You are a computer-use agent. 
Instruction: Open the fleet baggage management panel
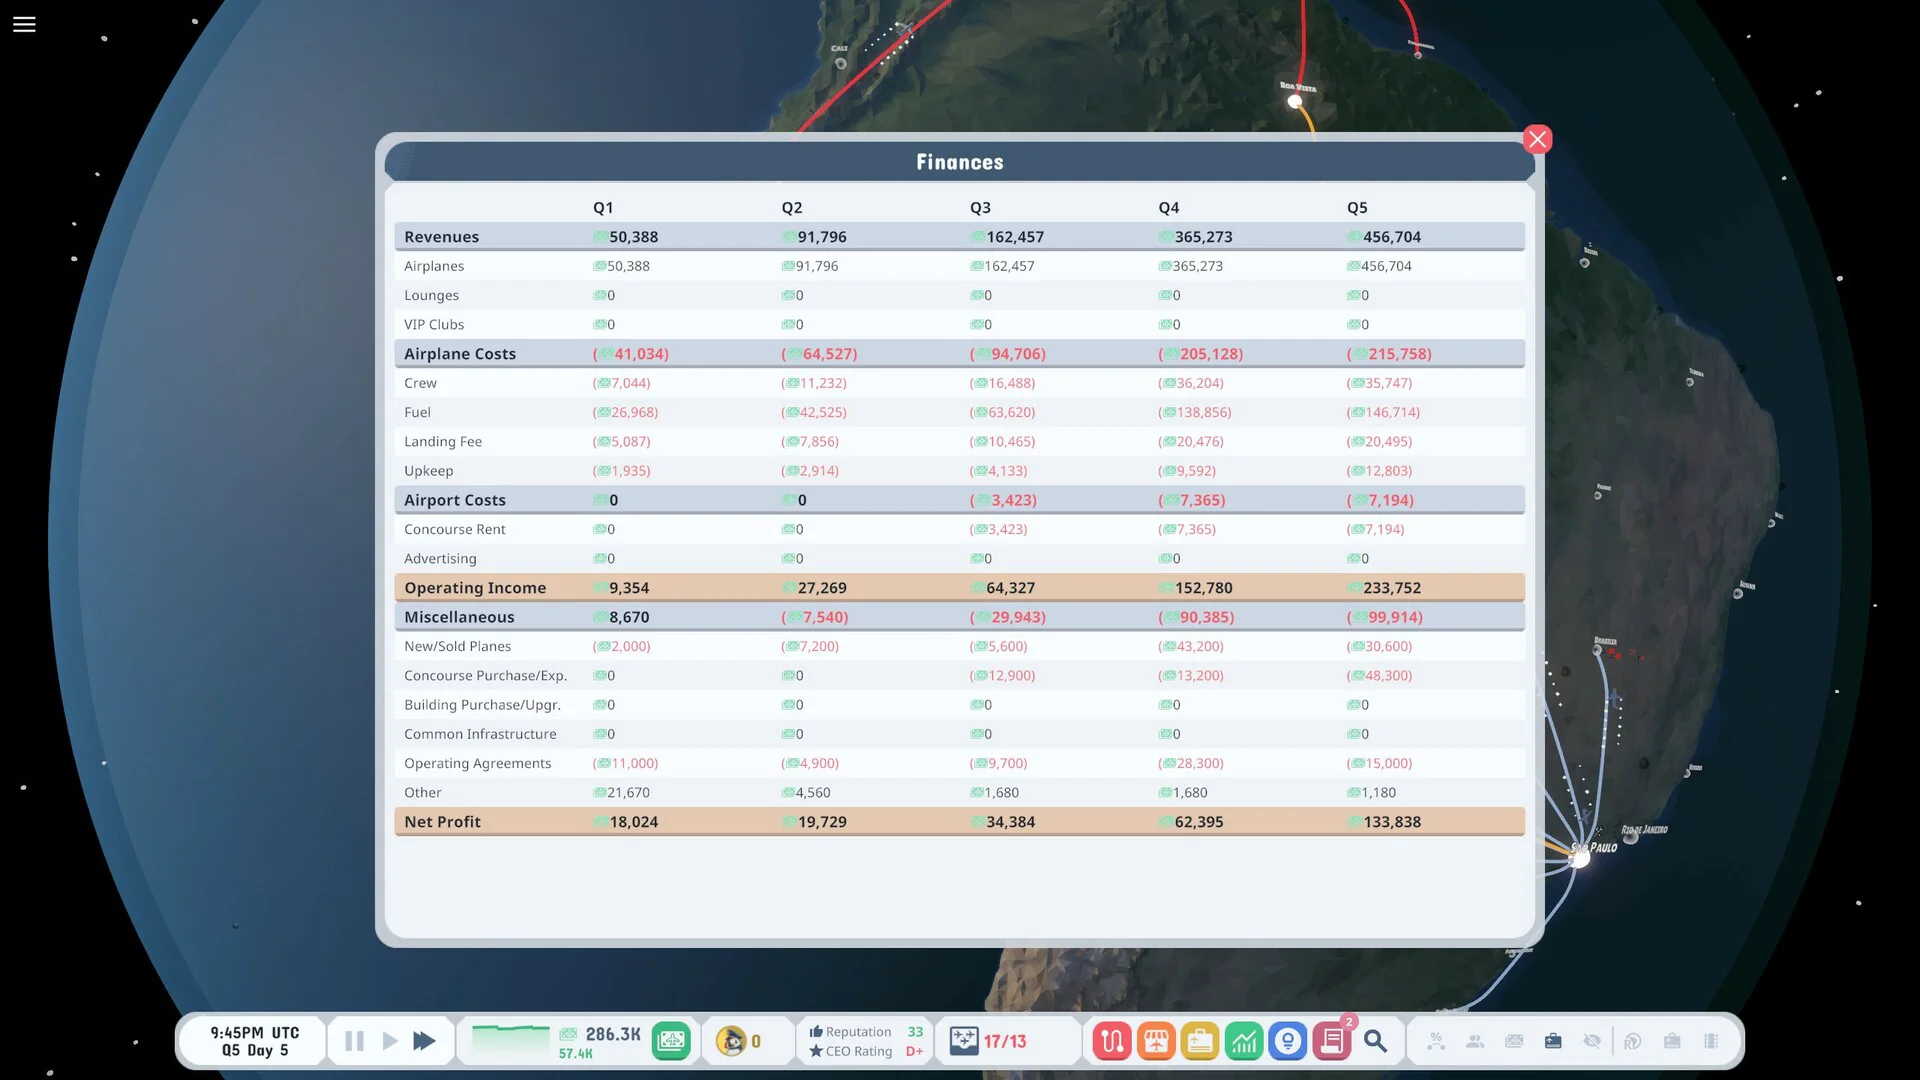1199,1040
